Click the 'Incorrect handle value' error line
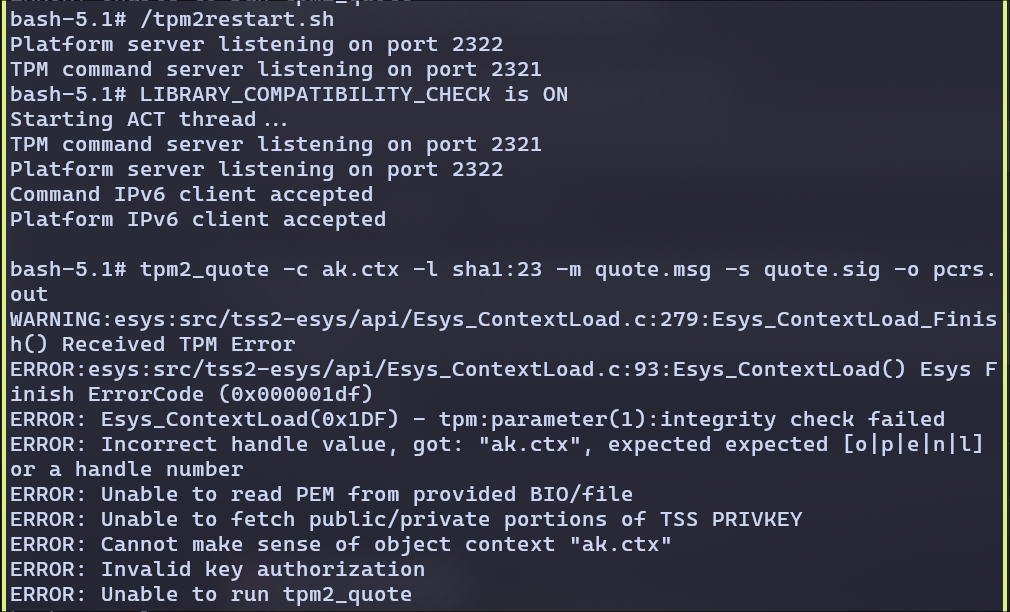The height and width of the screenshot is (612, 1010). tap(497, 457)
